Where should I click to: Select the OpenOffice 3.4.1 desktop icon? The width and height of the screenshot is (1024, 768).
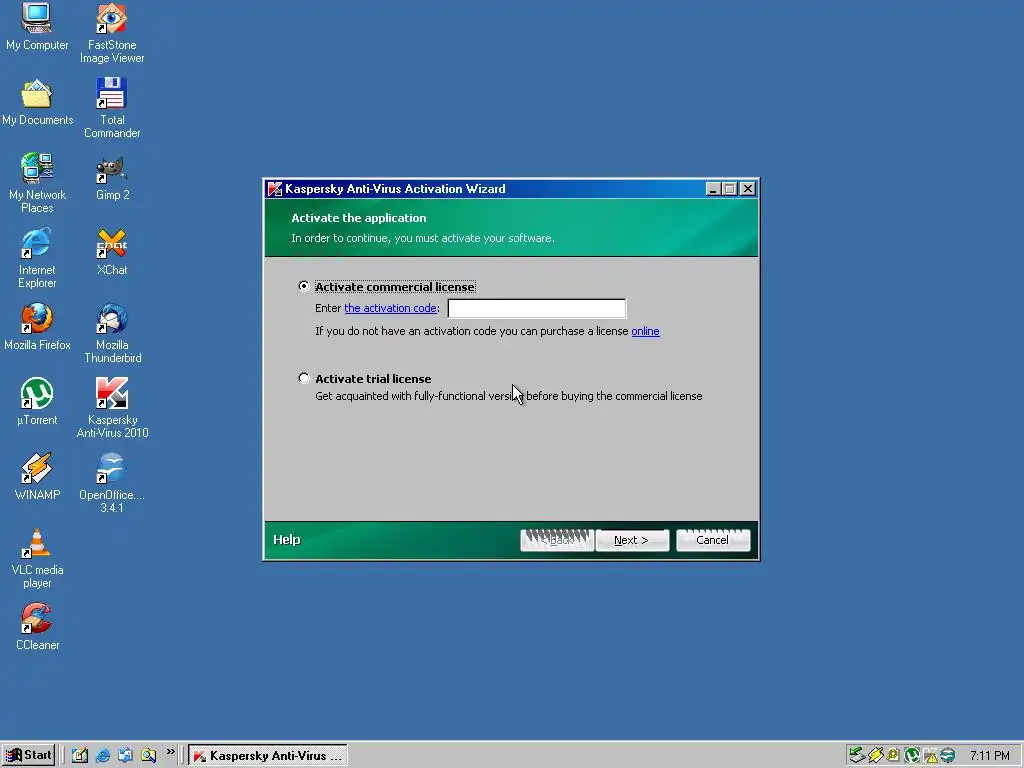(x=112, y=483)
